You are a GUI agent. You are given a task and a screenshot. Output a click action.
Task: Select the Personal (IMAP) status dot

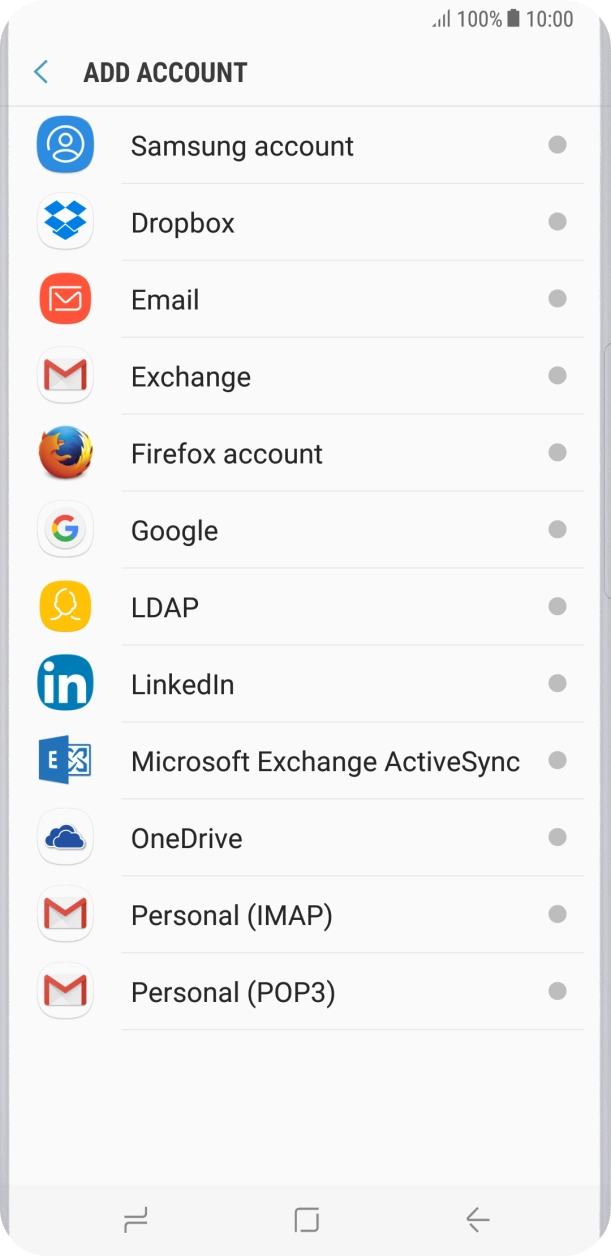[x=557, y=914]
